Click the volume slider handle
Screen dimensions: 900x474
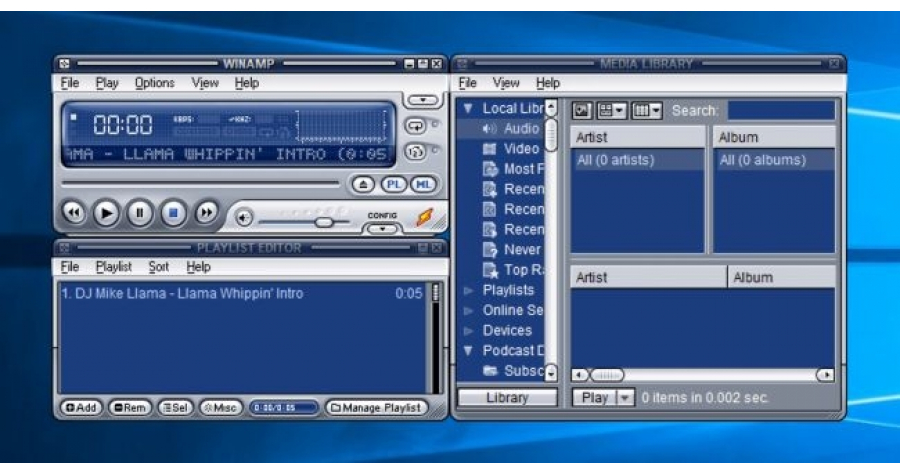(324, 222)
